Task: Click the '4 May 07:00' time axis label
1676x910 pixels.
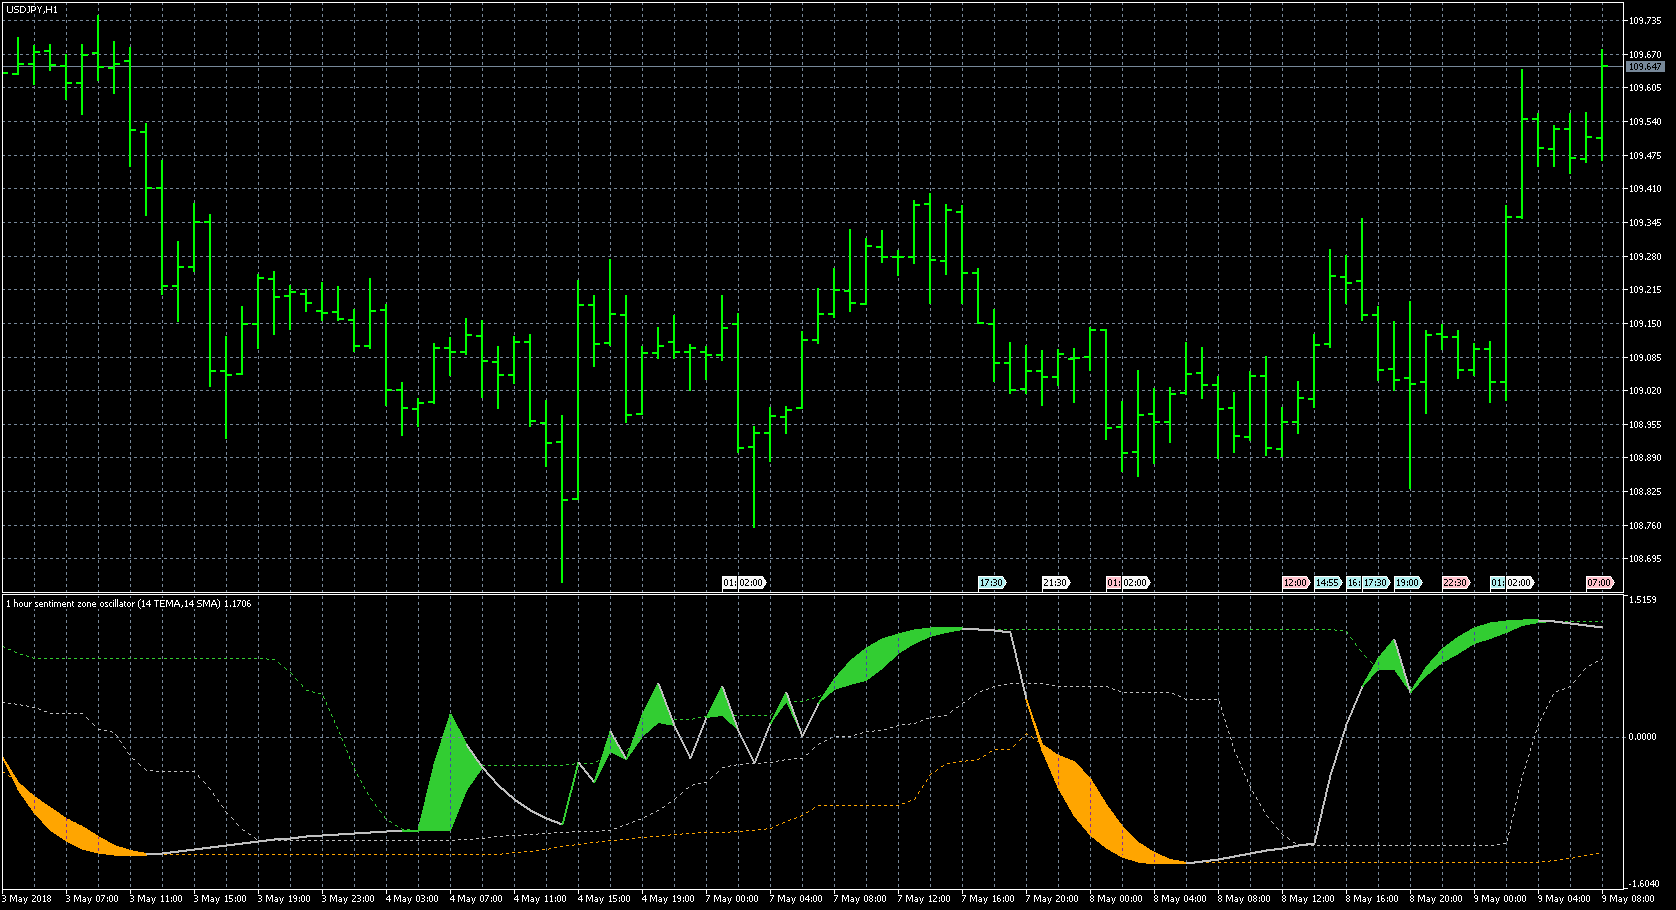Action: [477, 899]
